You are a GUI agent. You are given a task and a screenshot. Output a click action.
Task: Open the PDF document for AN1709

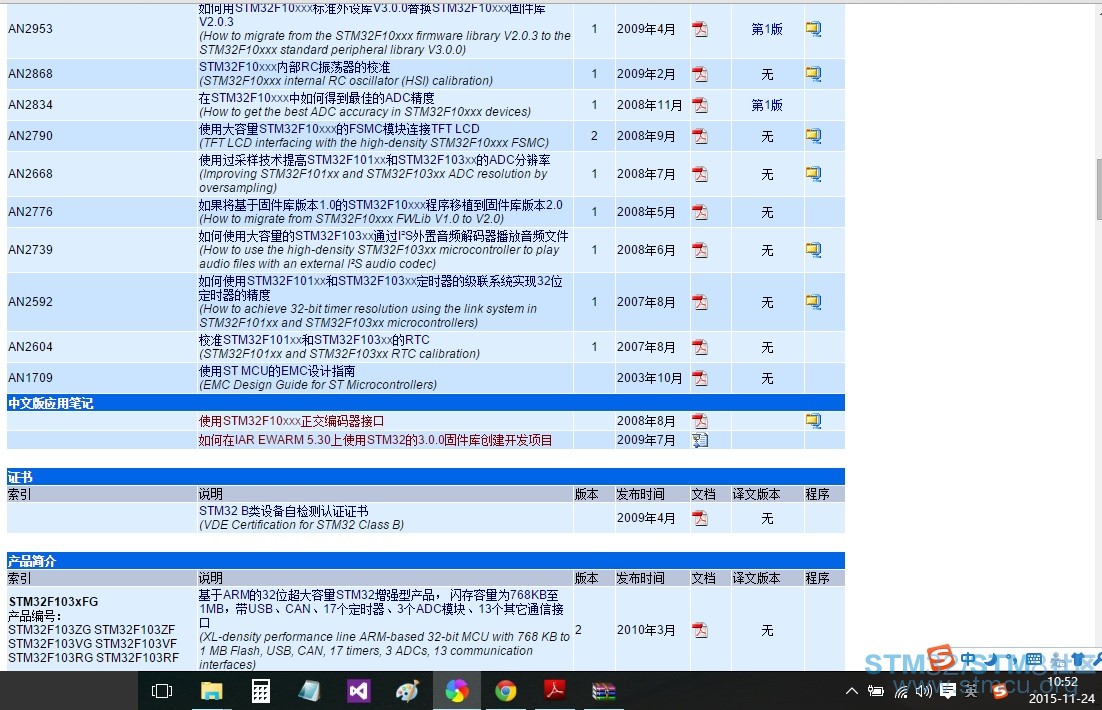point(700,377)
